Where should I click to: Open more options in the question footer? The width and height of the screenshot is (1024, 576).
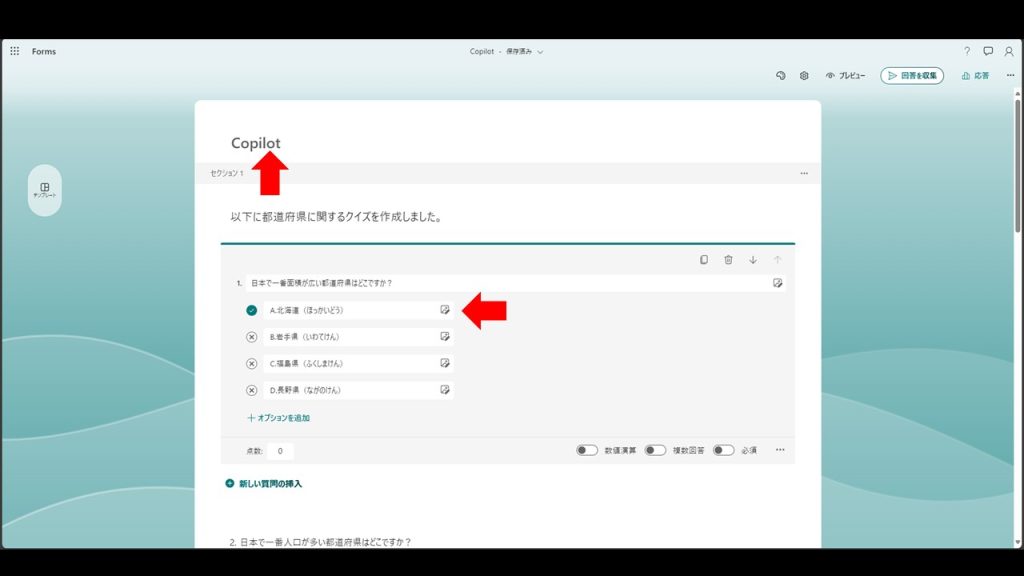[x=780, y=450]
